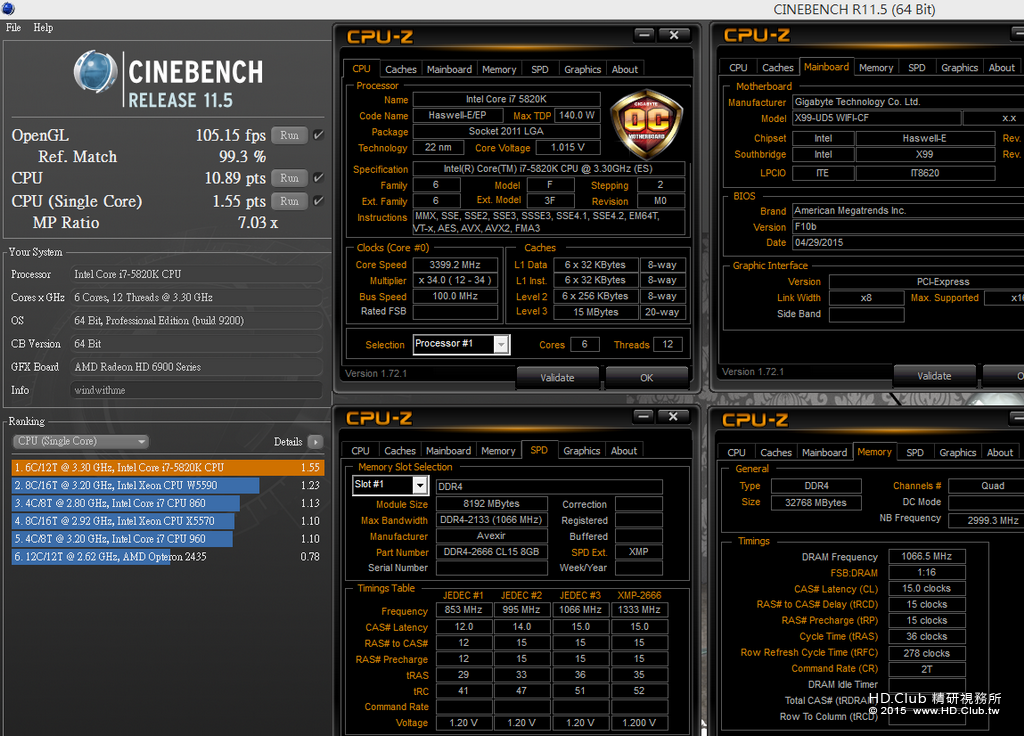The height and width of the screenshot is (736, 1024).
Task: Click the Core Speed value 3399.2 MHz
Action: click(x=455, y=264)
